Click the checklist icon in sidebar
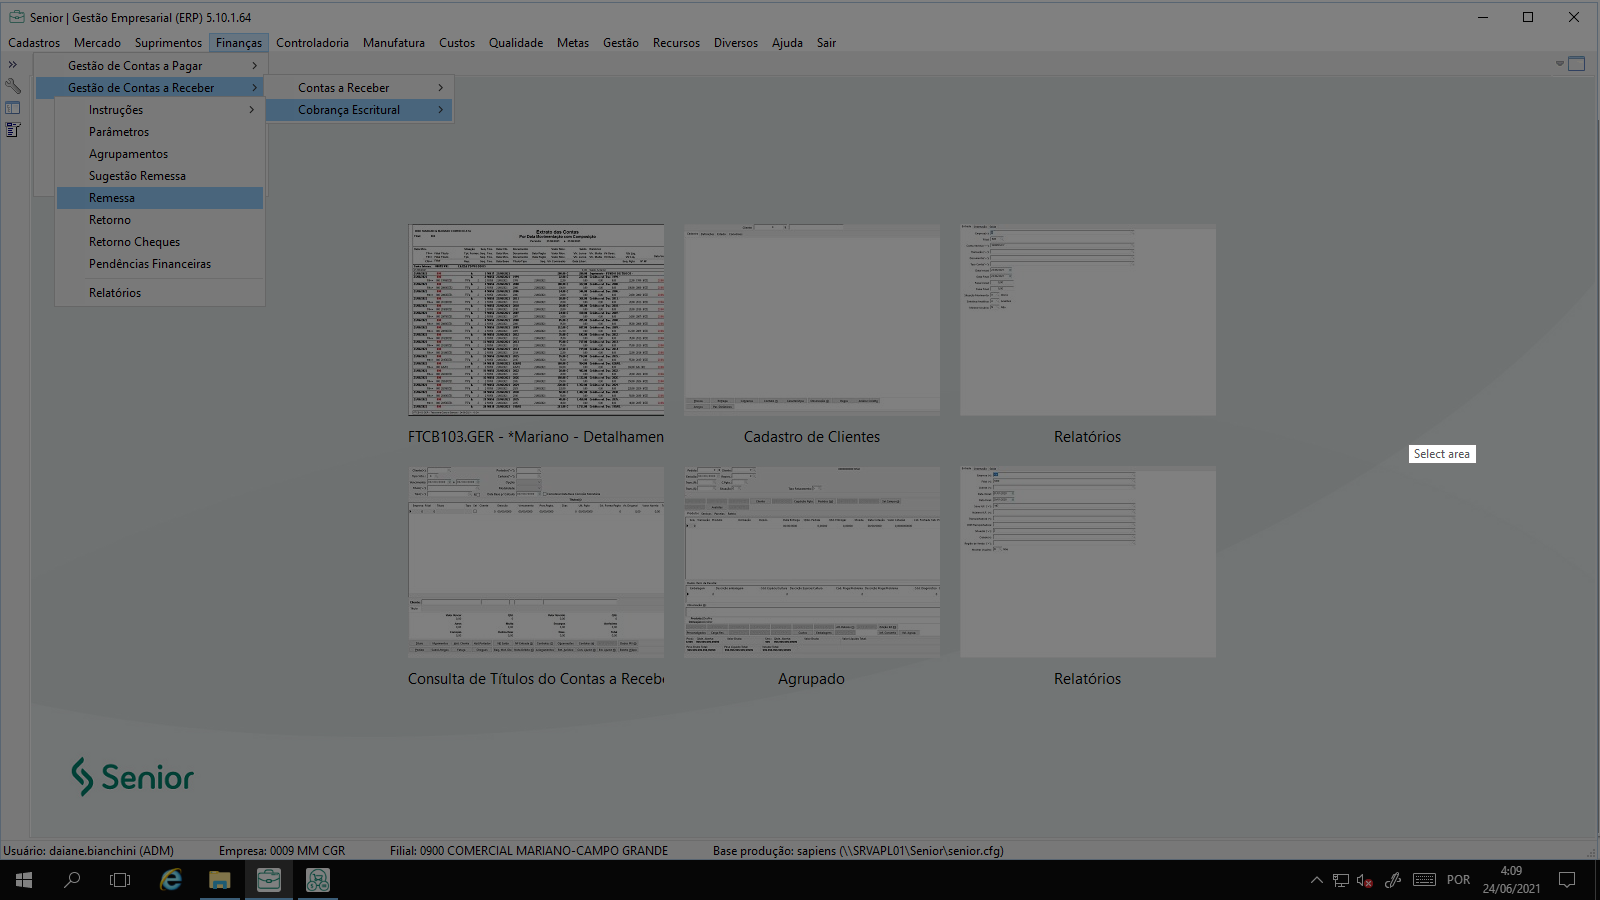The height and width of the screenshot is (900, 1600). (x=13, y=130)
